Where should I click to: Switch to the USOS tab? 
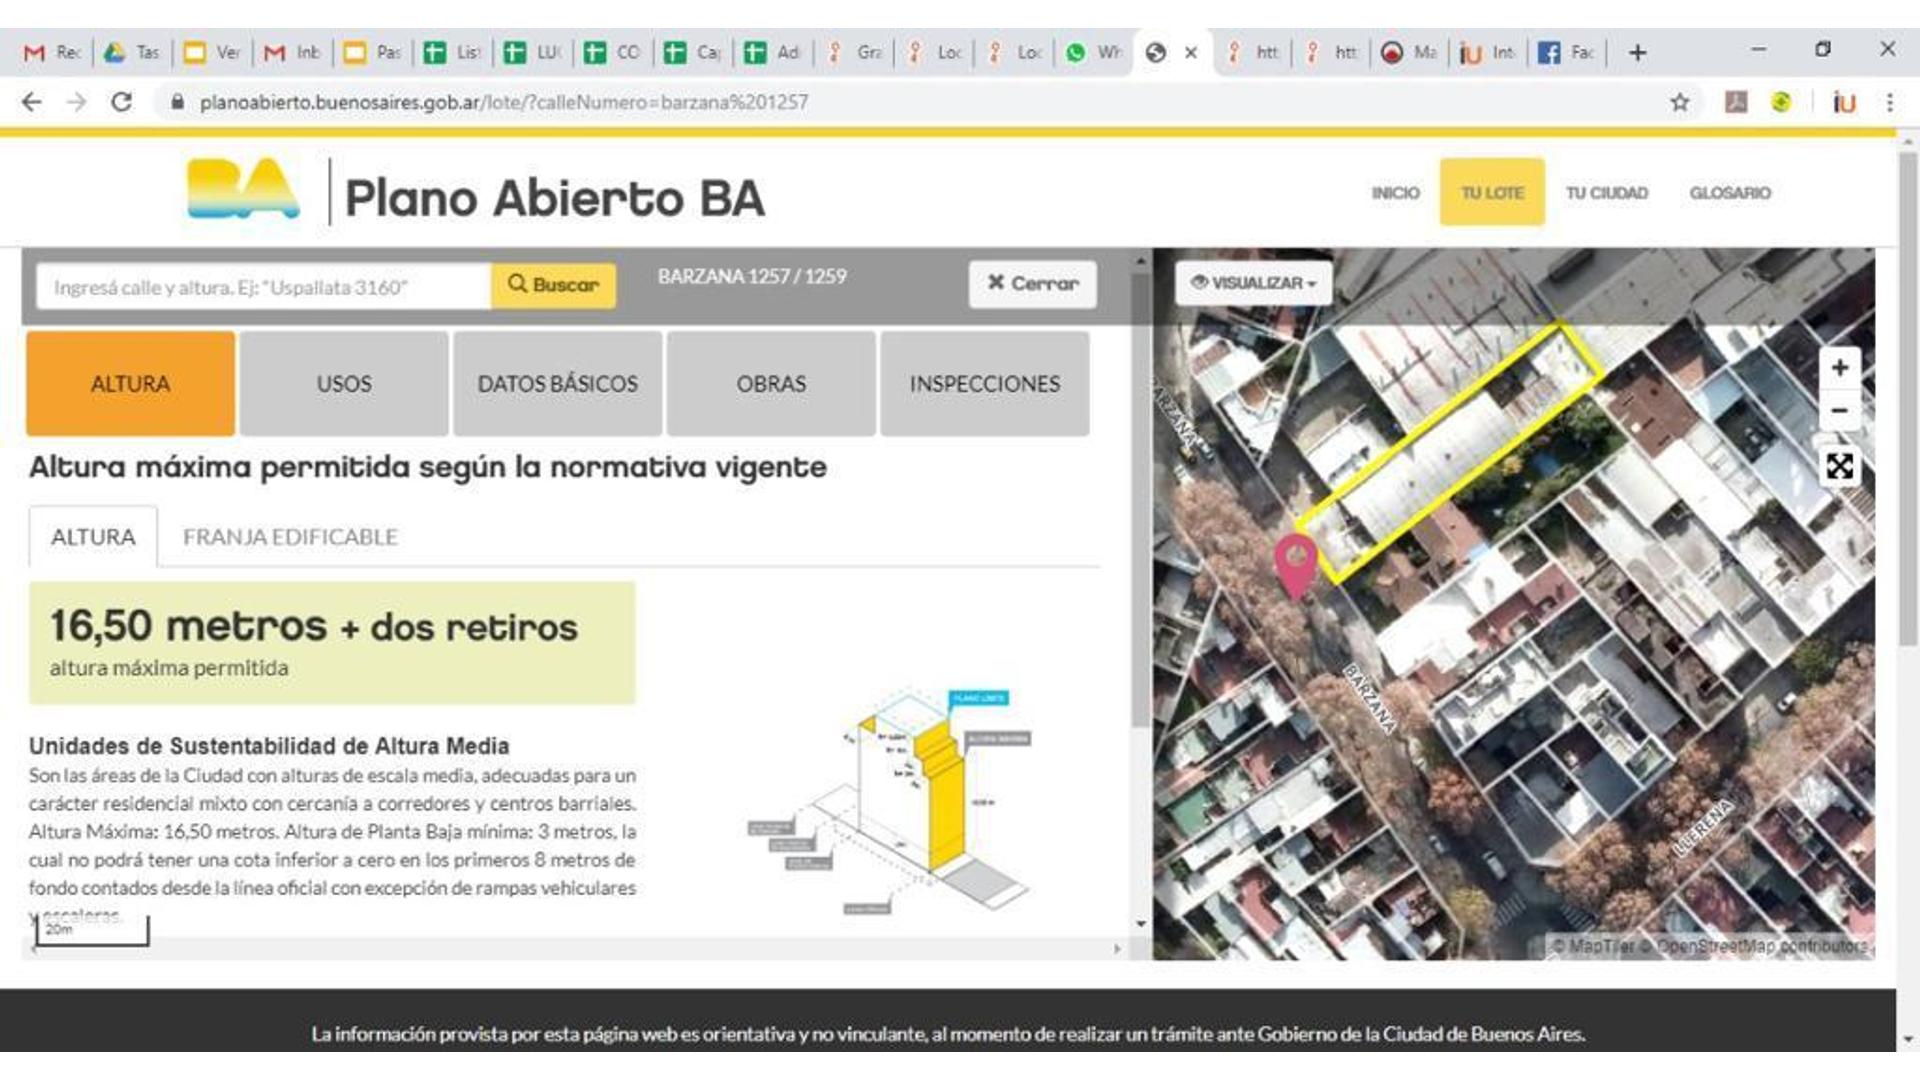[x=344, y=384]
